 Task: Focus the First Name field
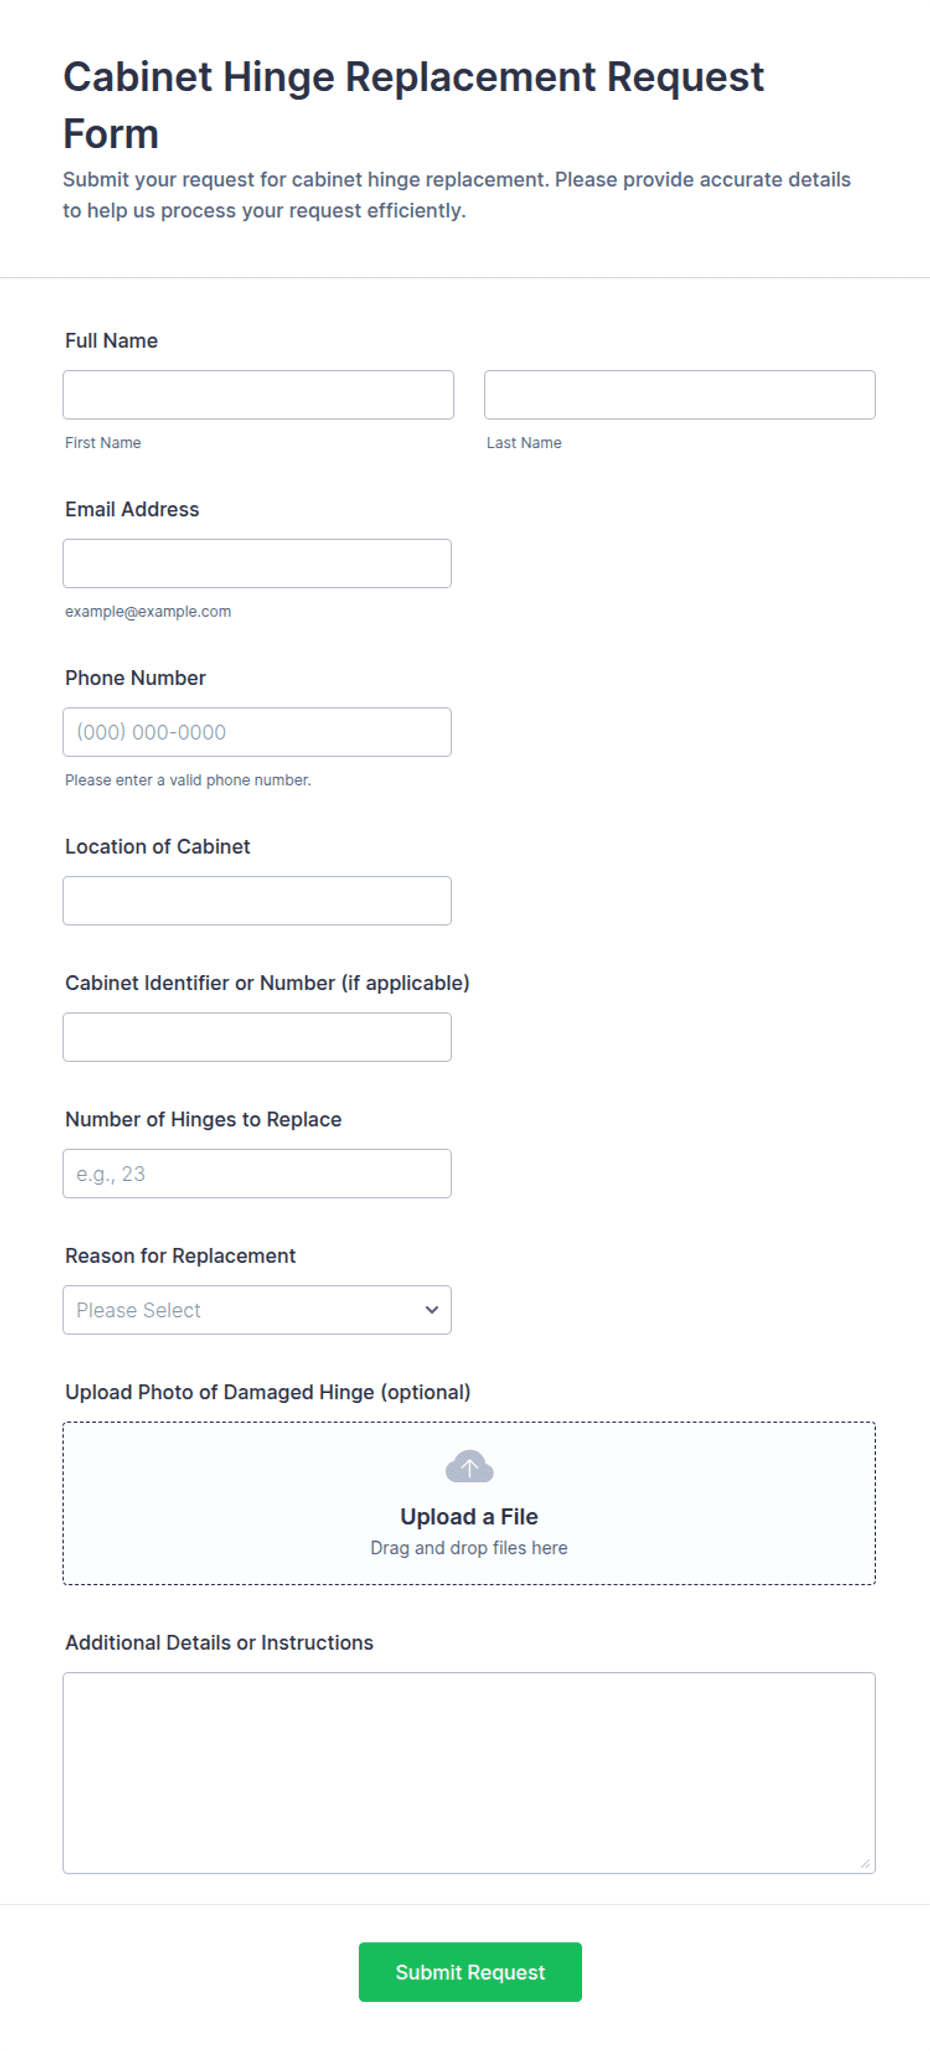tap(258, 395)
